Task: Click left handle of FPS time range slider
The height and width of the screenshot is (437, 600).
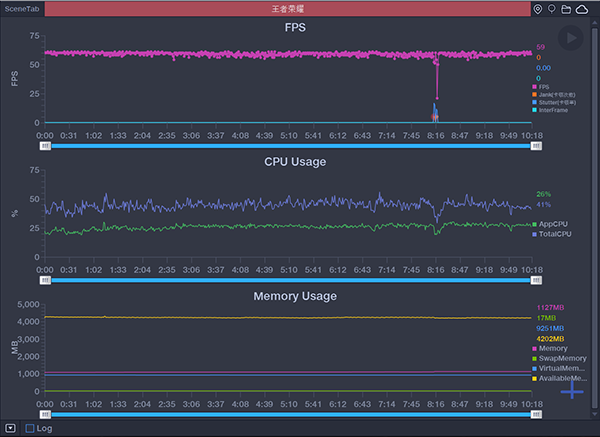Action: (45, 146)
